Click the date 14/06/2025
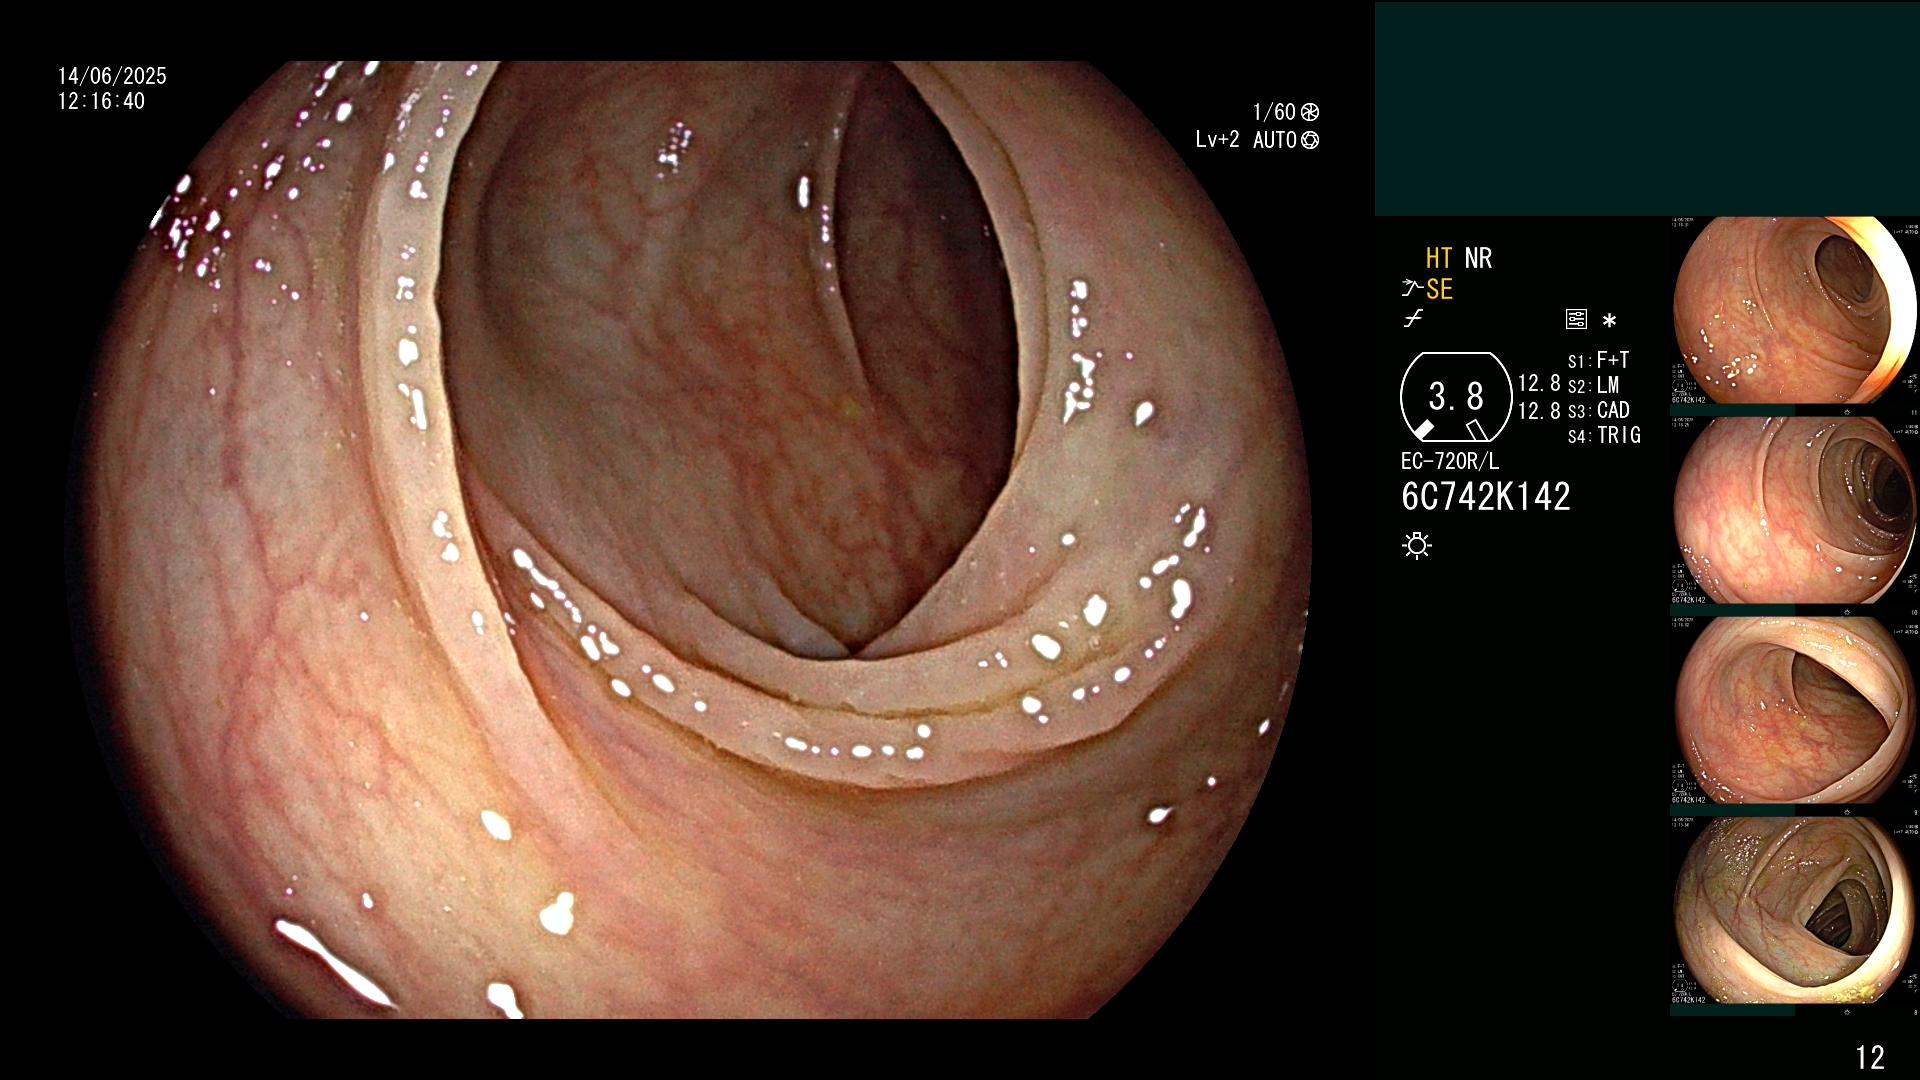The image size is (1920, 1080). coord(112,76)
